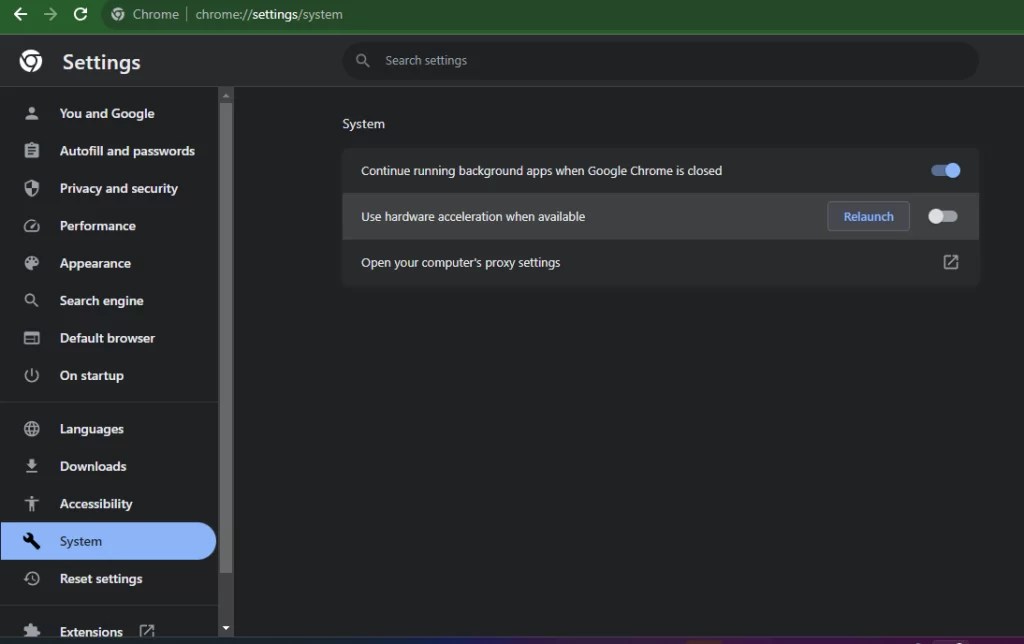The image size is (1024, 644).
Task: Click the On startup power icon
Action: tap(33, 375)
